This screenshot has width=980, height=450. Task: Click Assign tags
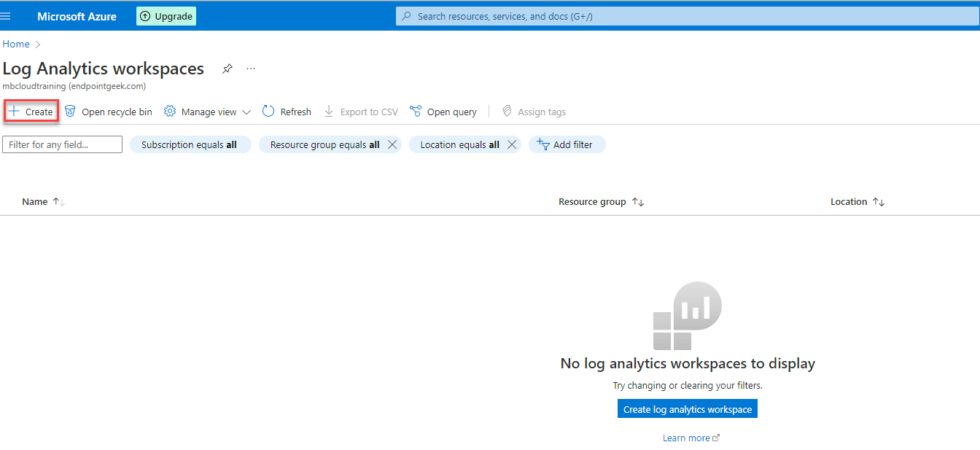click(x=534, y=112)
